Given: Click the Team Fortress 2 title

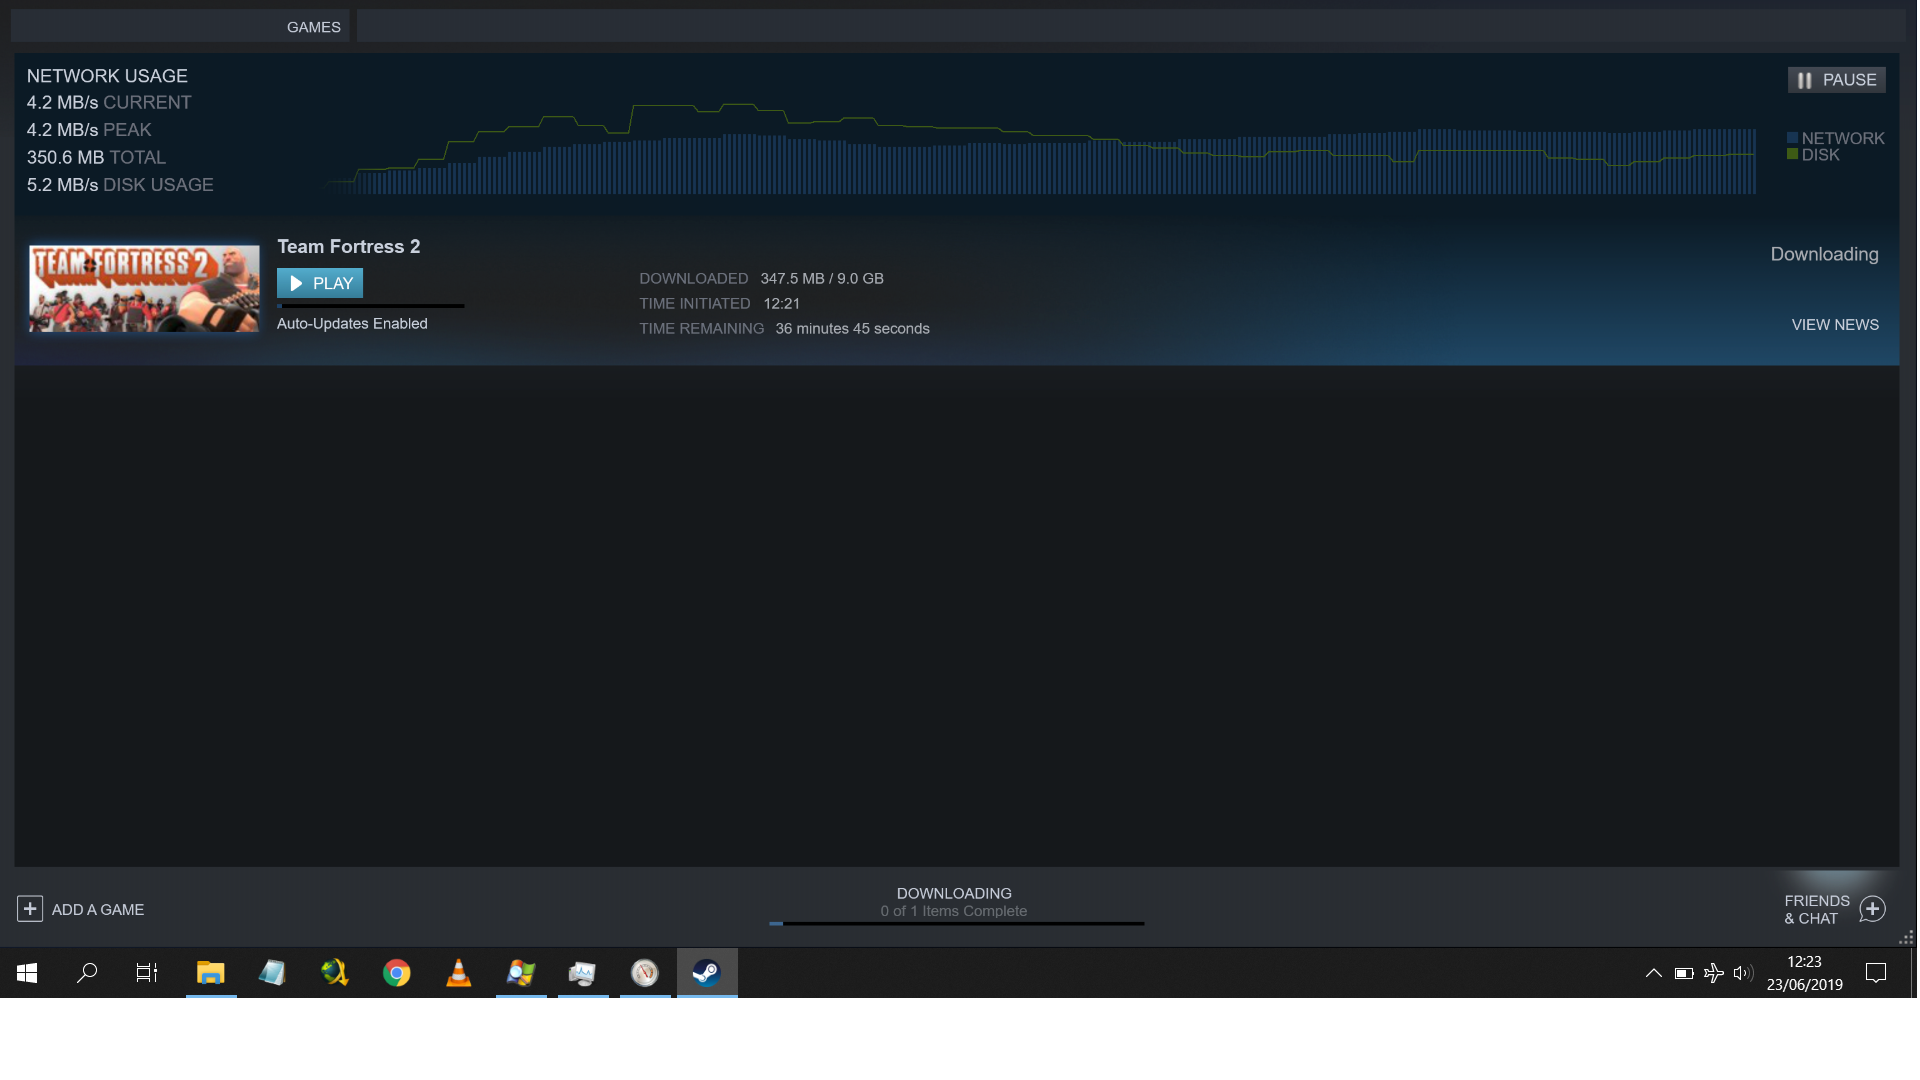Looking at the screenshot, I should click(x=348, y=246).
